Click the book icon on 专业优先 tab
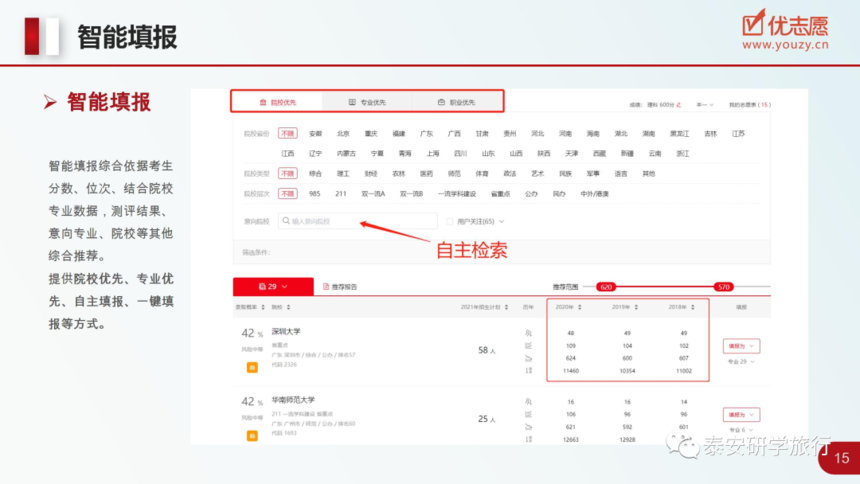860x484 pixels. pos(352,102)
